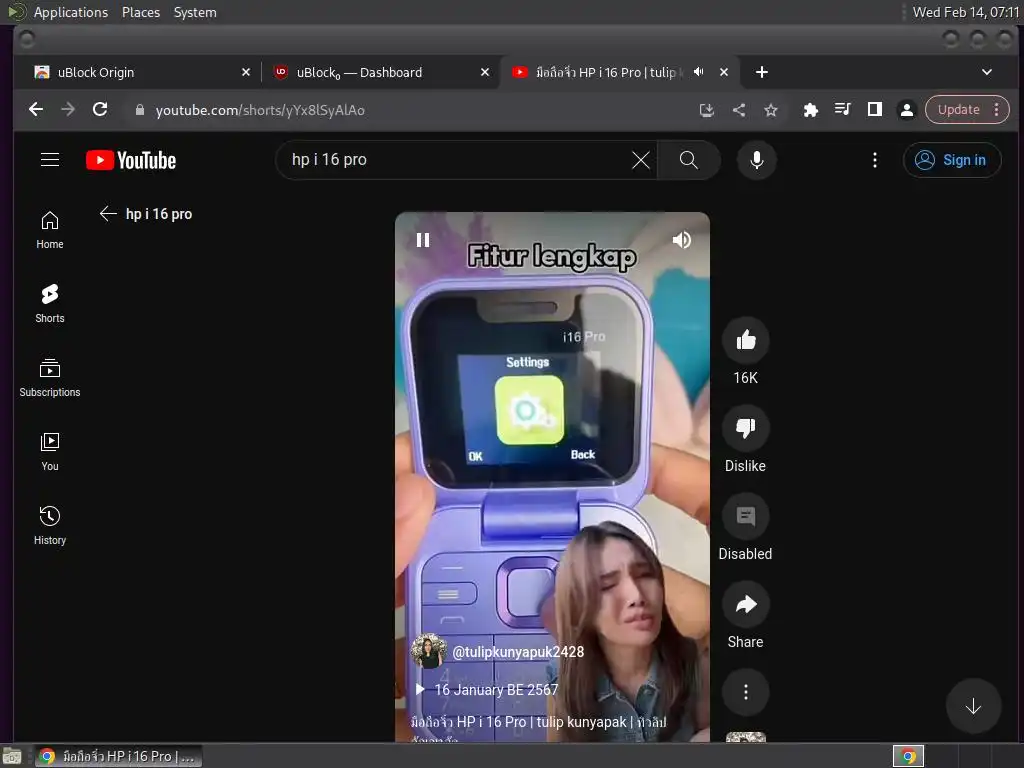Screen dimensions: 1024x768
Task: Open the Places menu
Action: click(x=140, y=12)
